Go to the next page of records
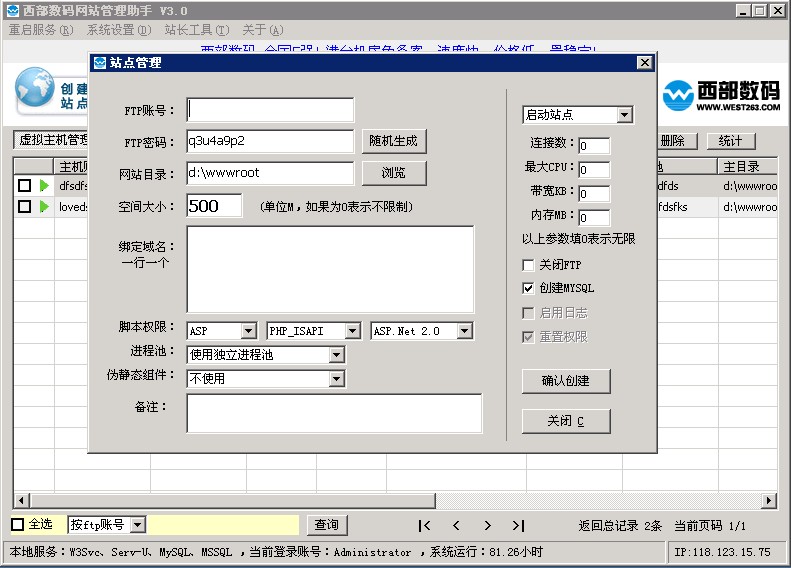This screenshot has width=791, height=568. tap(487, 525)
